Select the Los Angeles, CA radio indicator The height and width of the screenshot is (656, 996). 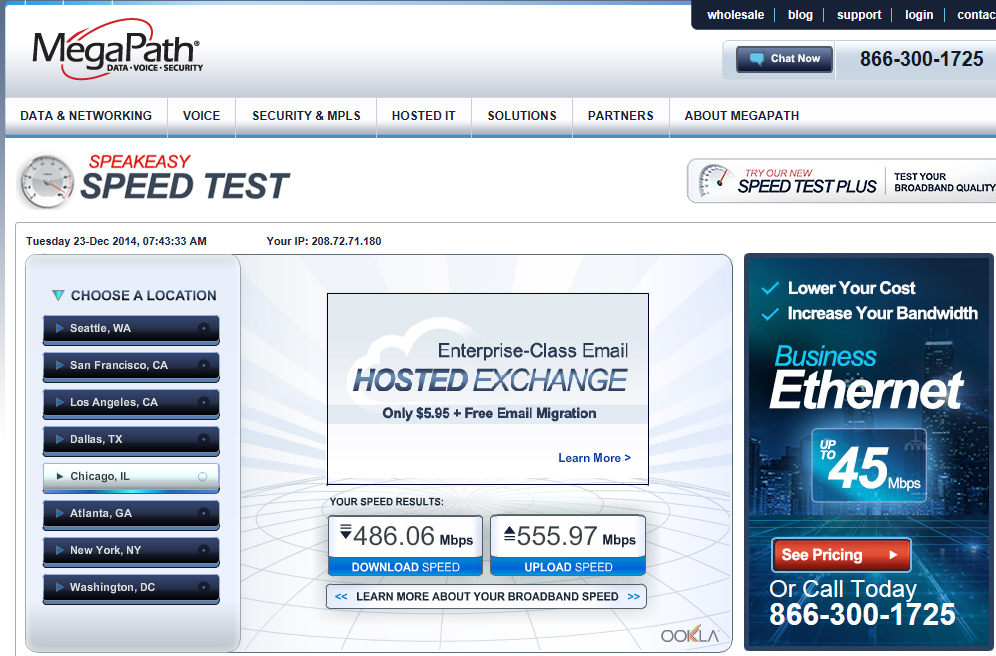click(203, 402)
